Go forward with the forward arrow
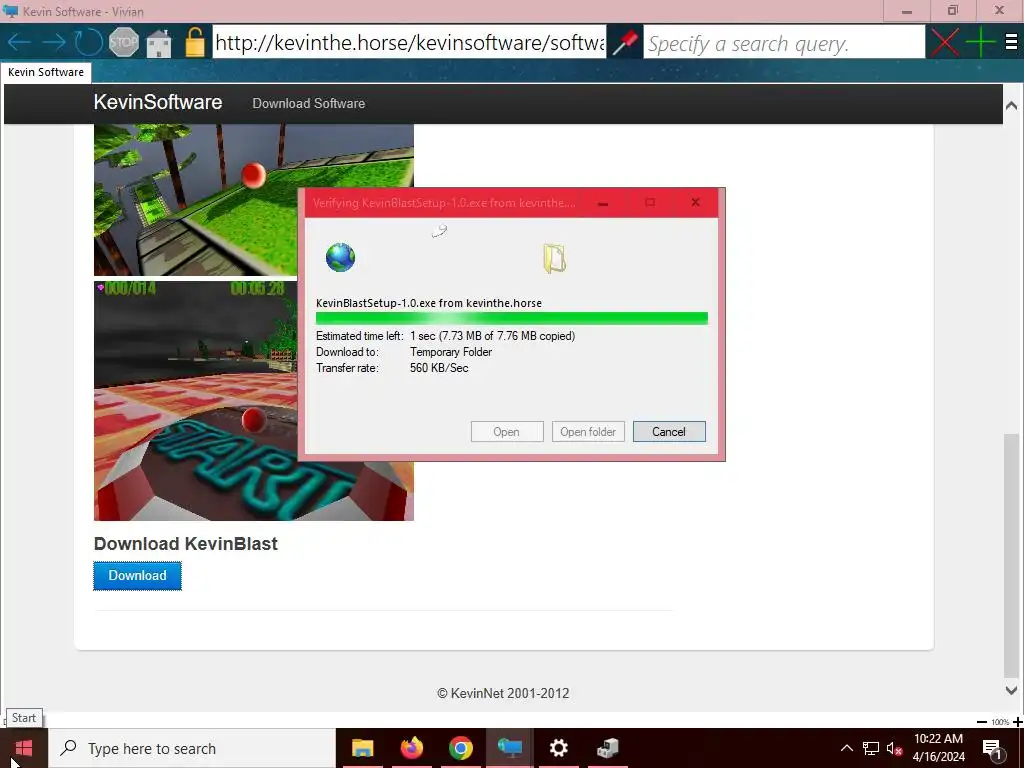 pyautogui.click(x=54, y=42)
